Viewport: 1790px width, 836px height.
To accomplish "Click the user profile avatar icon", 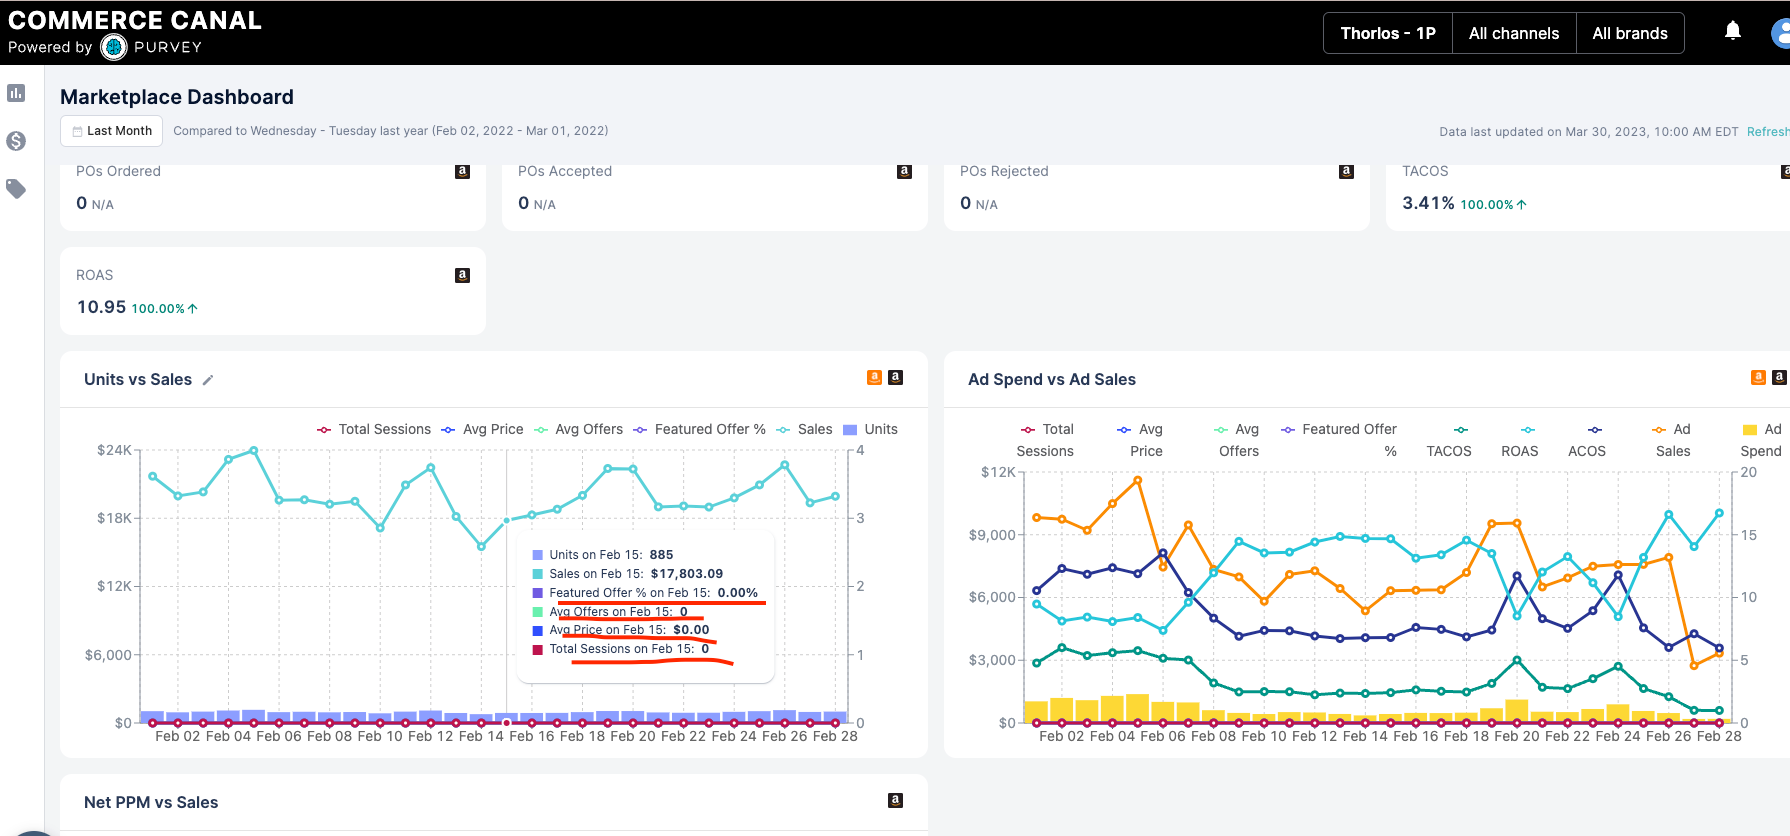I will [1781, 33].
